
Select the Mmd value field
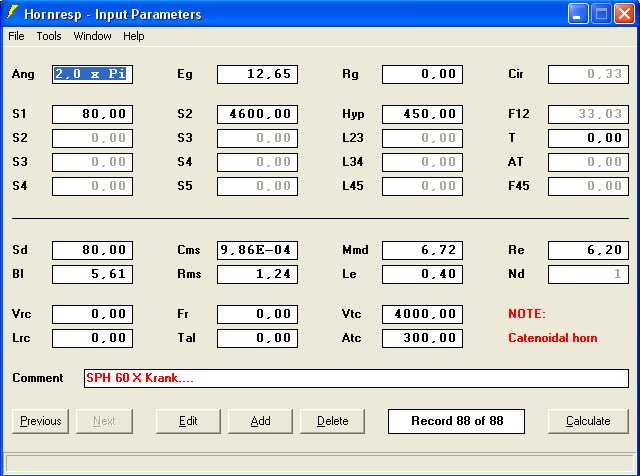(x=422, y=250)
